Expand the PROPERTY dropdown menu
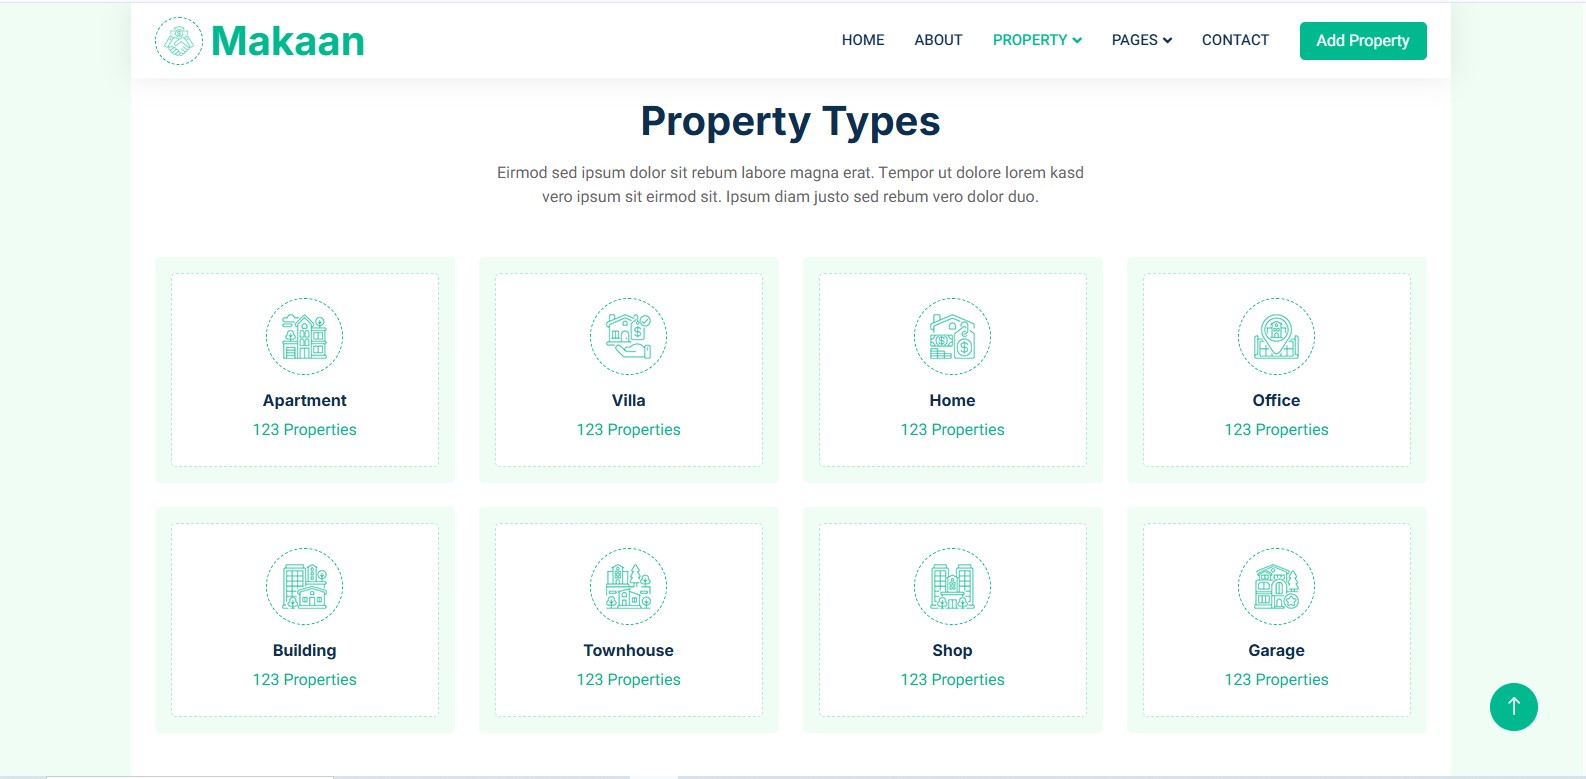The width and height of the screenshot is (1586, 779). click(x=1037, y=40)
